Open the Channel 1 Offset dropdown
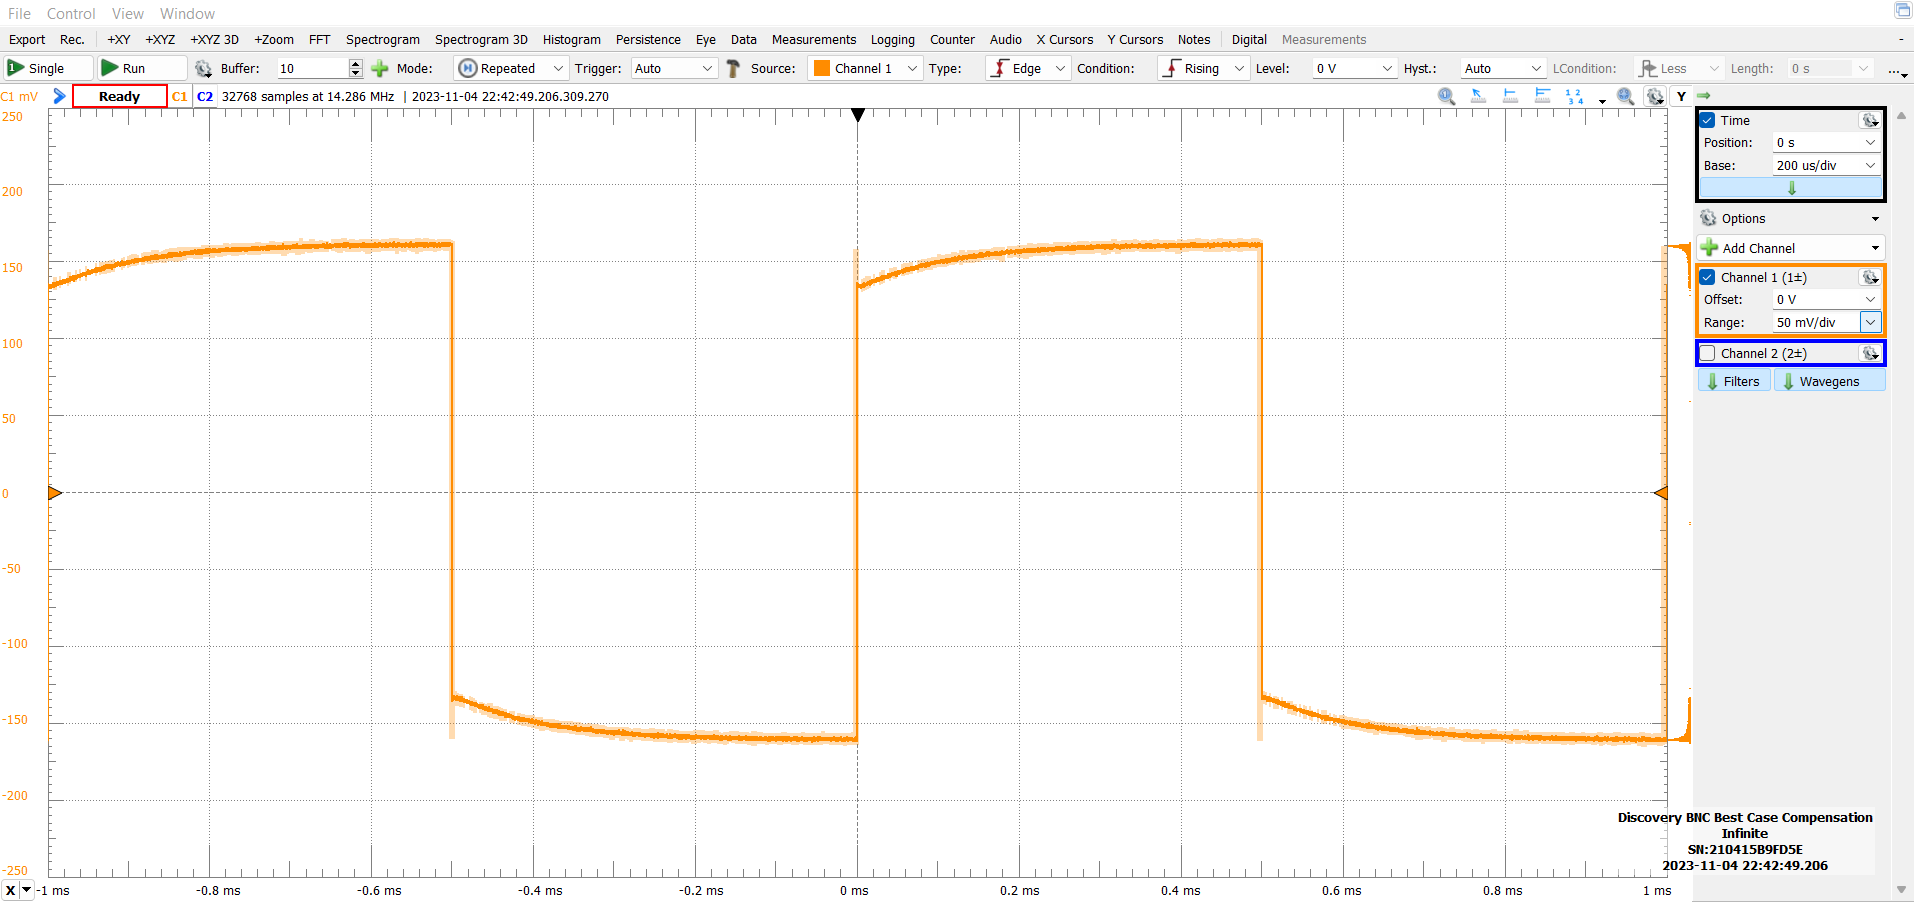Viewport: 1914px width, 902px height. coord(1870,299)
